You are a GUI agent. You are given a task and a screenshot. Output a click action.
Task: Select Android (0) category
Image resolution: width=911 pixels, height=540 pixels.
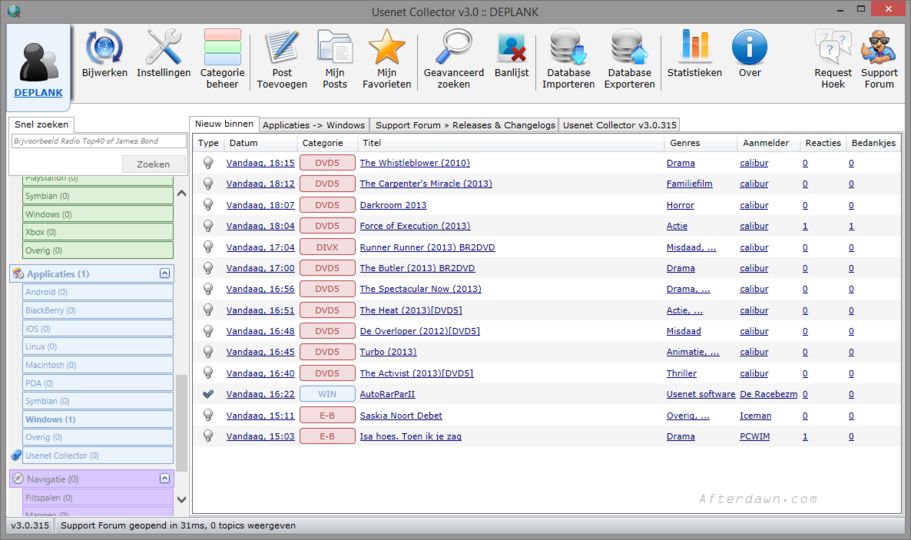[98, 292]
